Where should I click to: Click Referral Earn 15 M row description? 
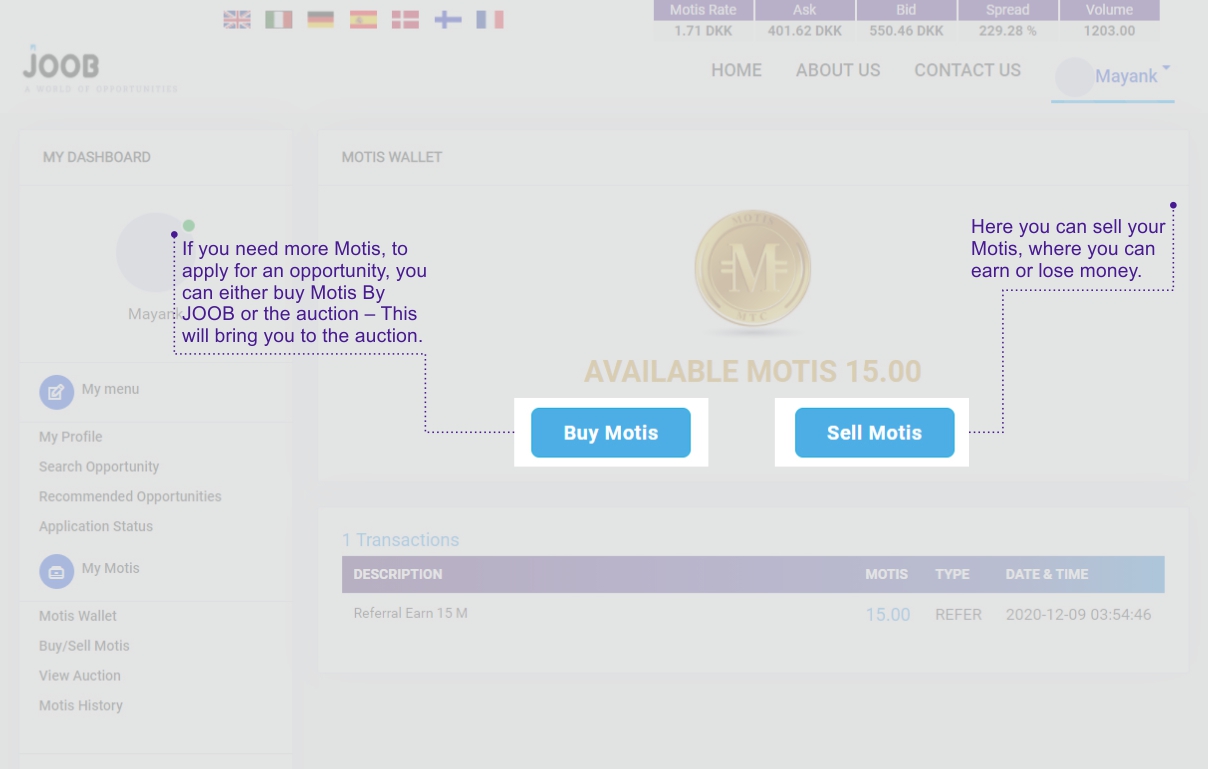pos(411,613)
